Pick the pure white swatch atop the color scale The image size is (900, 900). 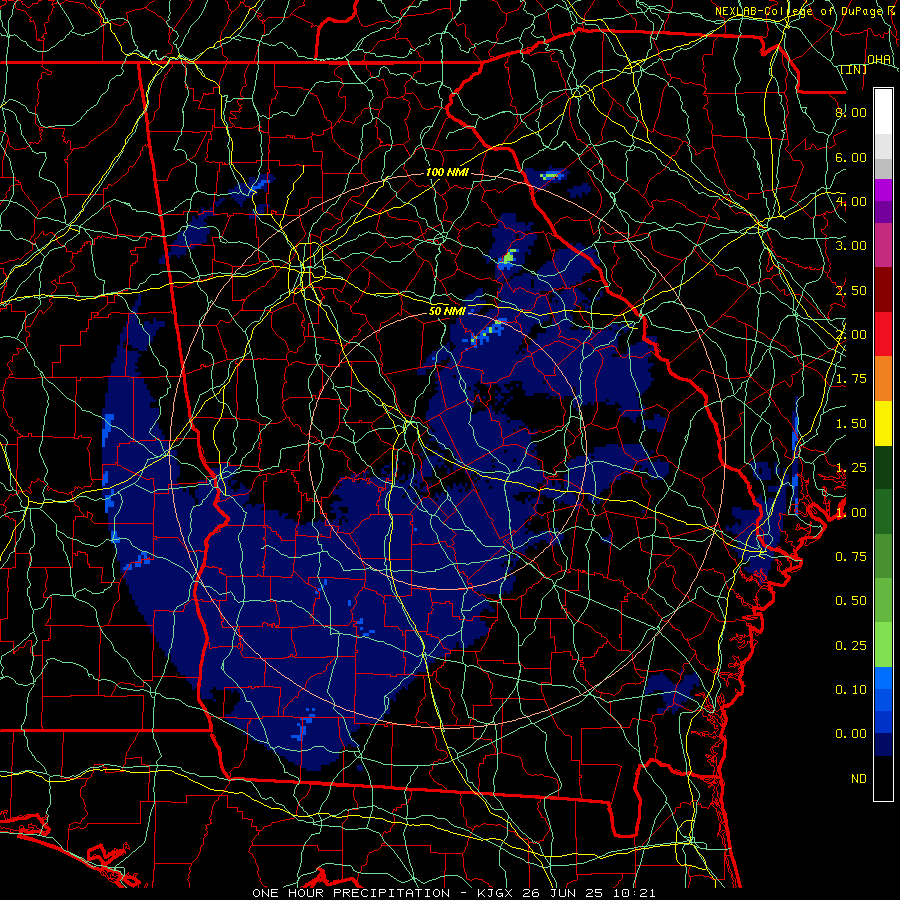click(883, 112)
